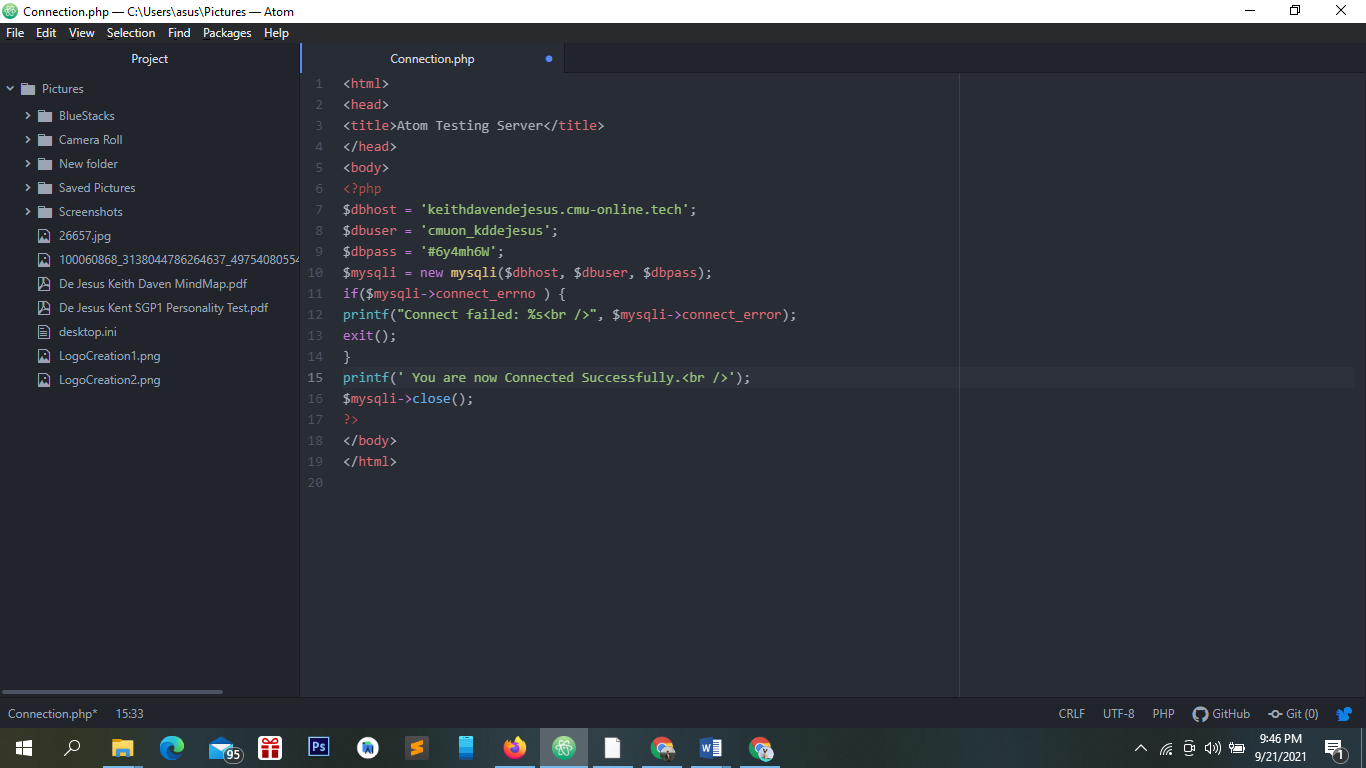Open Microsoft Edge from the taskbar

[172, 747]
